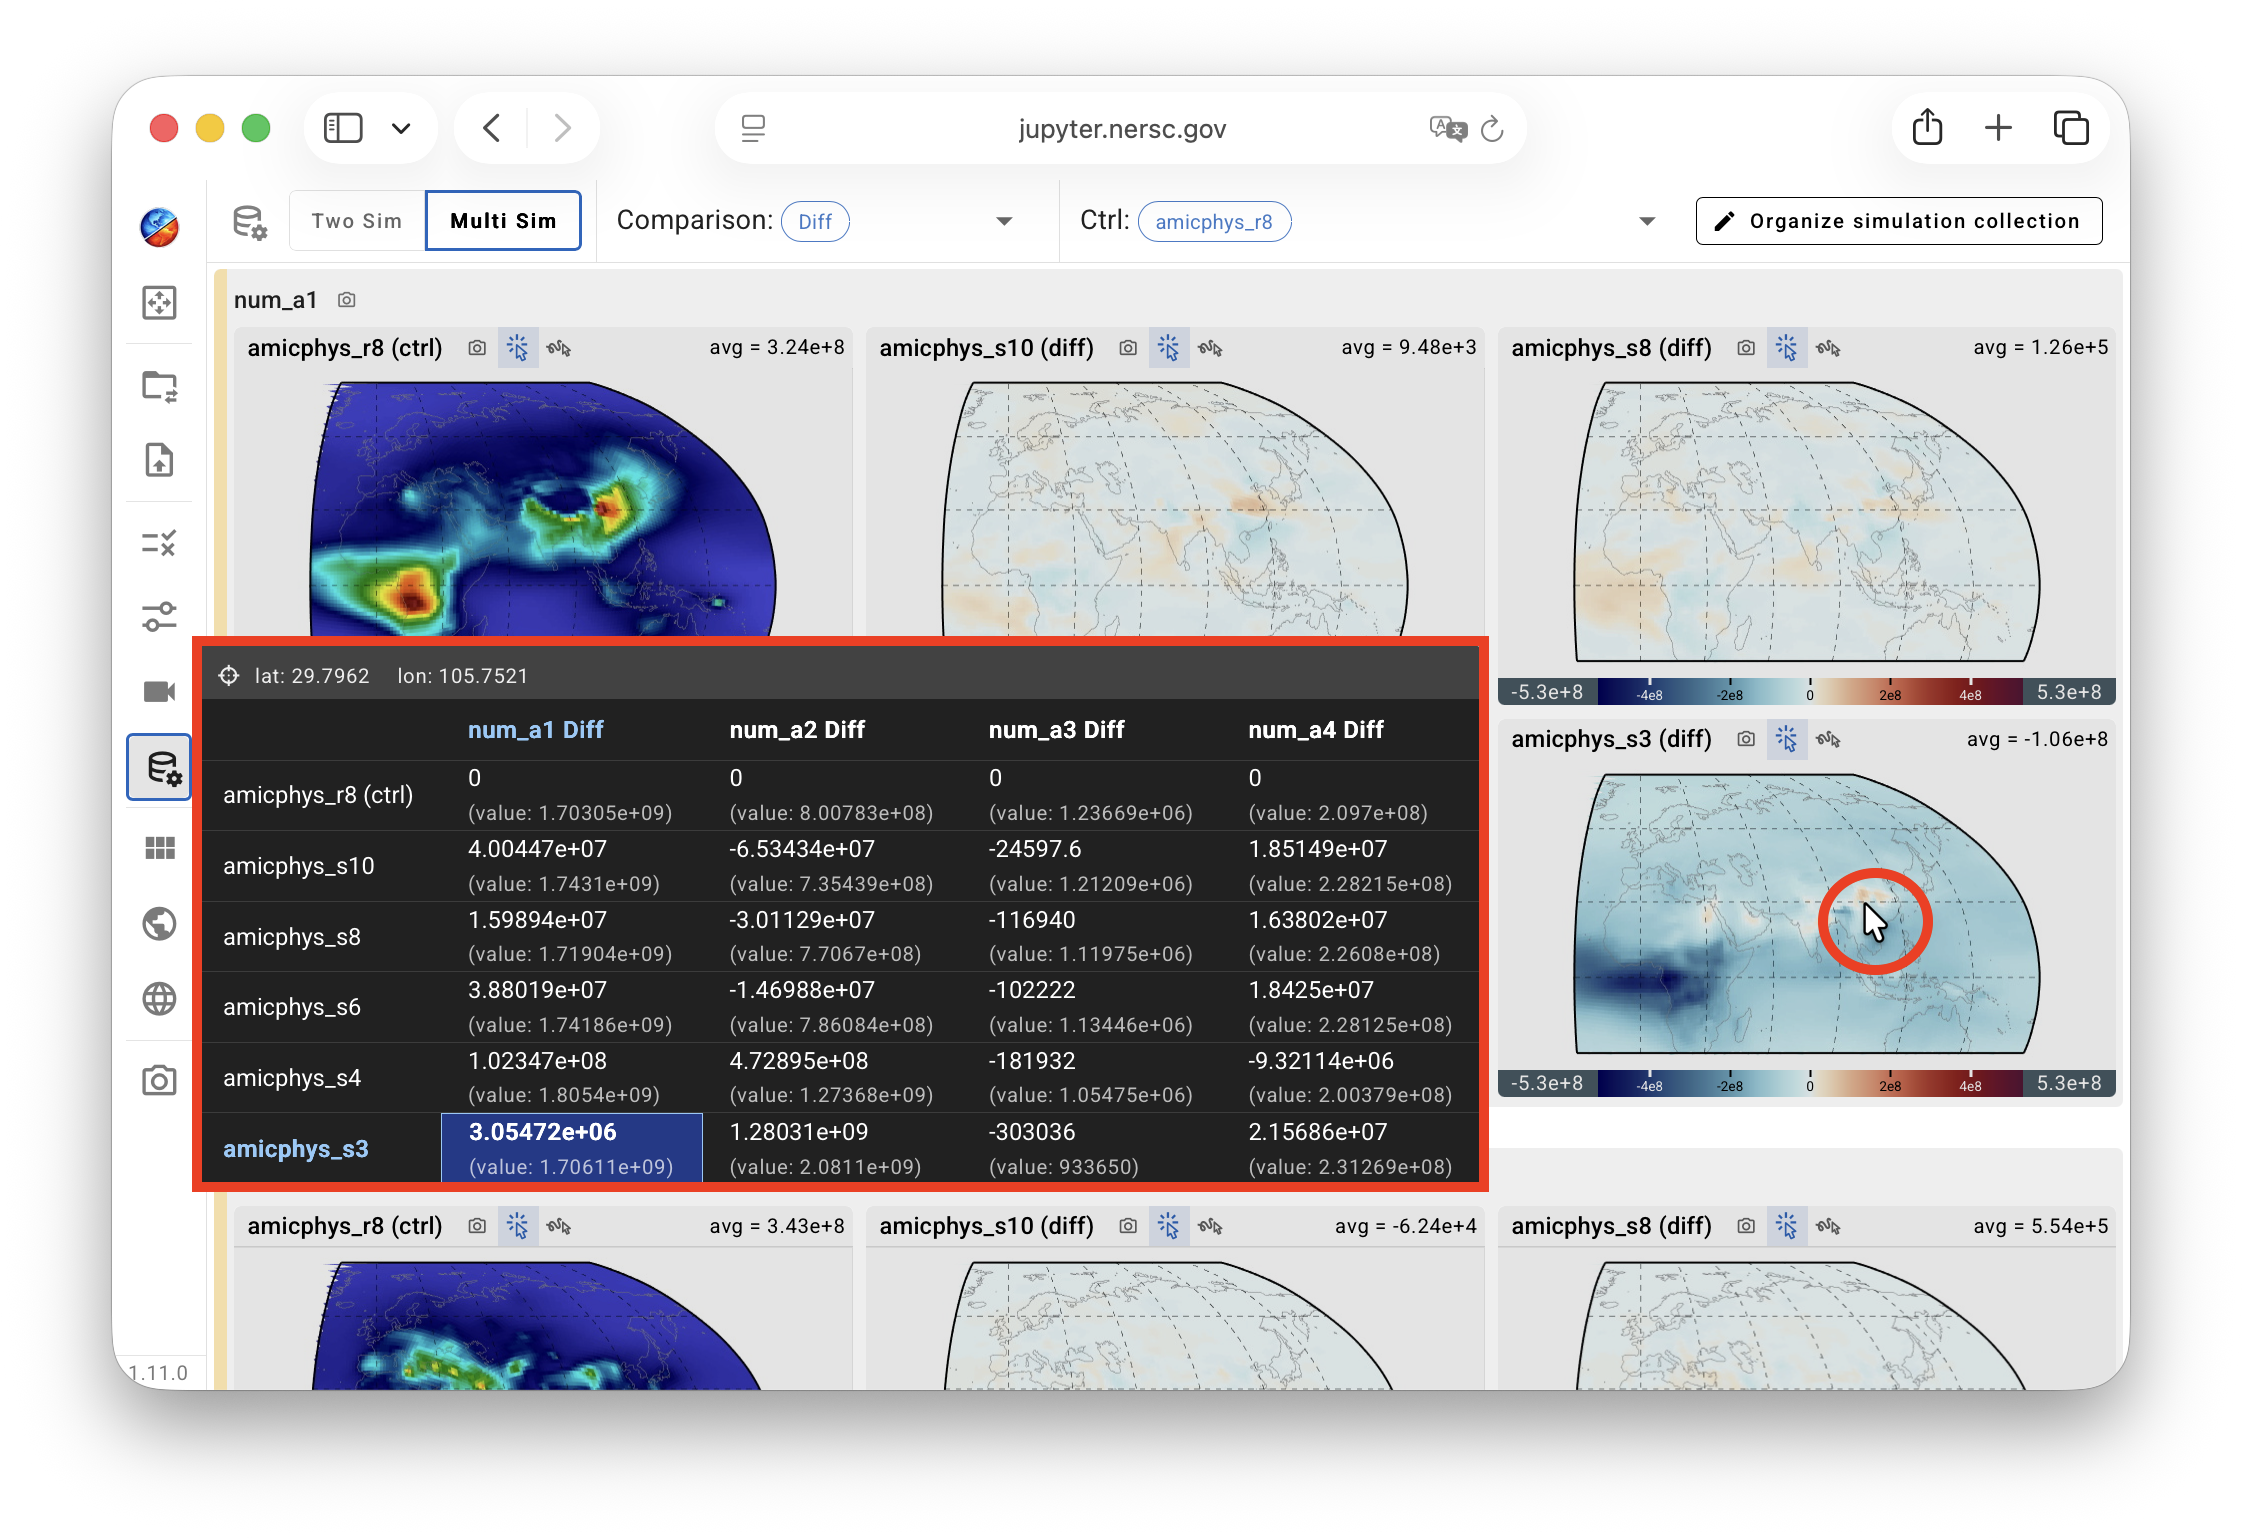The width and height of the screenshot is (2242, 1538).
Task: Click the 4.72895e+08 value in amicphys_s4 row
Action: click(799, 1061)
